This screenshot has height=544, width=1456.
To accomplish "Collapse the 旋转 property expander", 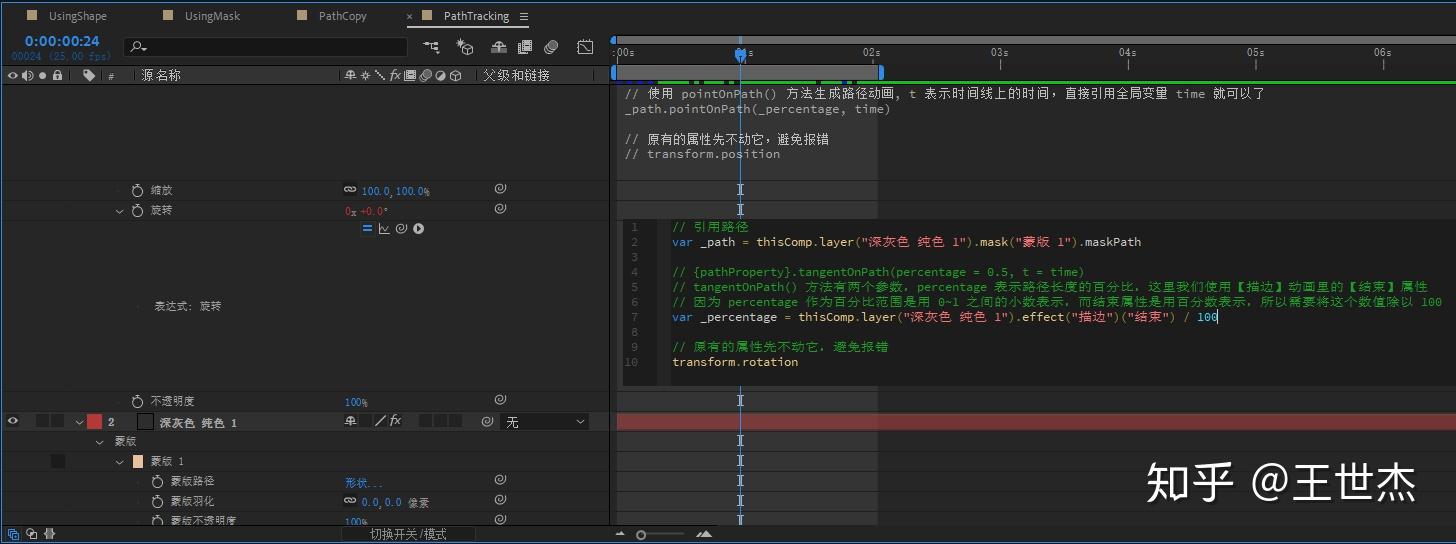I will [119, 211].
